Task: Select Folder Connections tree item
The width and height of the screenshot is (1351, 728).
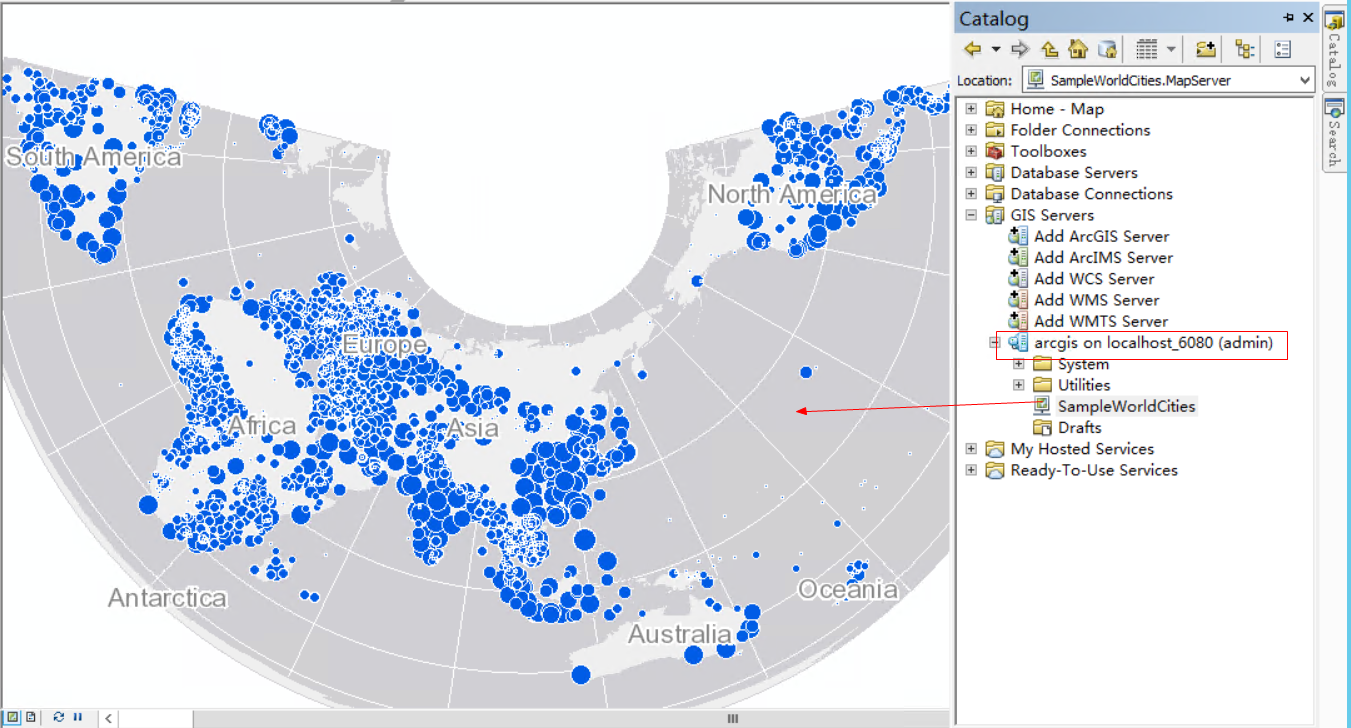Action: point(1080,130)
